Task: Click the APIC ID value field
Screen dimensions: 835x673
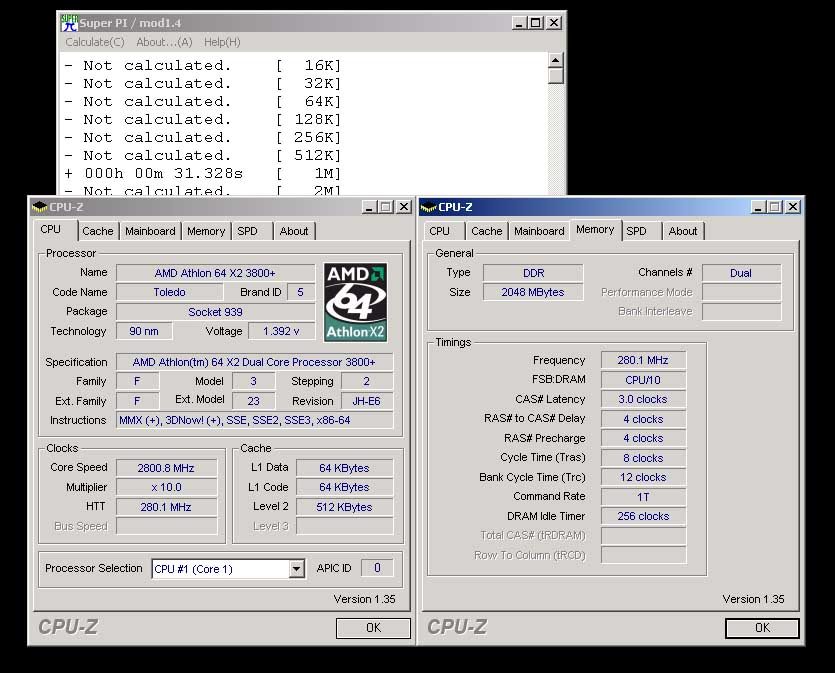Action: pos(377,568)
